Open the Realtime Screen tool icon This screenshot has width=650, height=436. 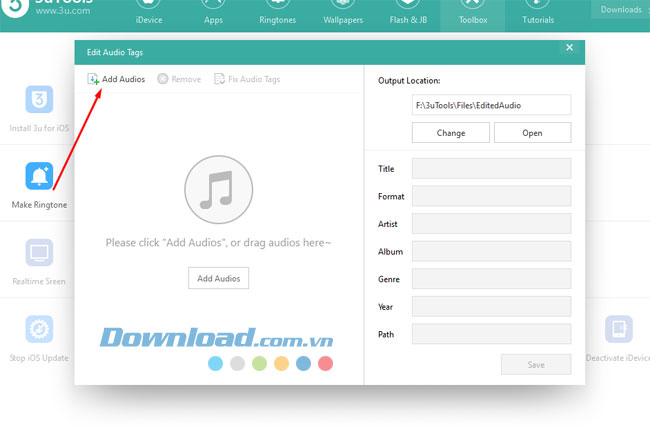point(39,252)
